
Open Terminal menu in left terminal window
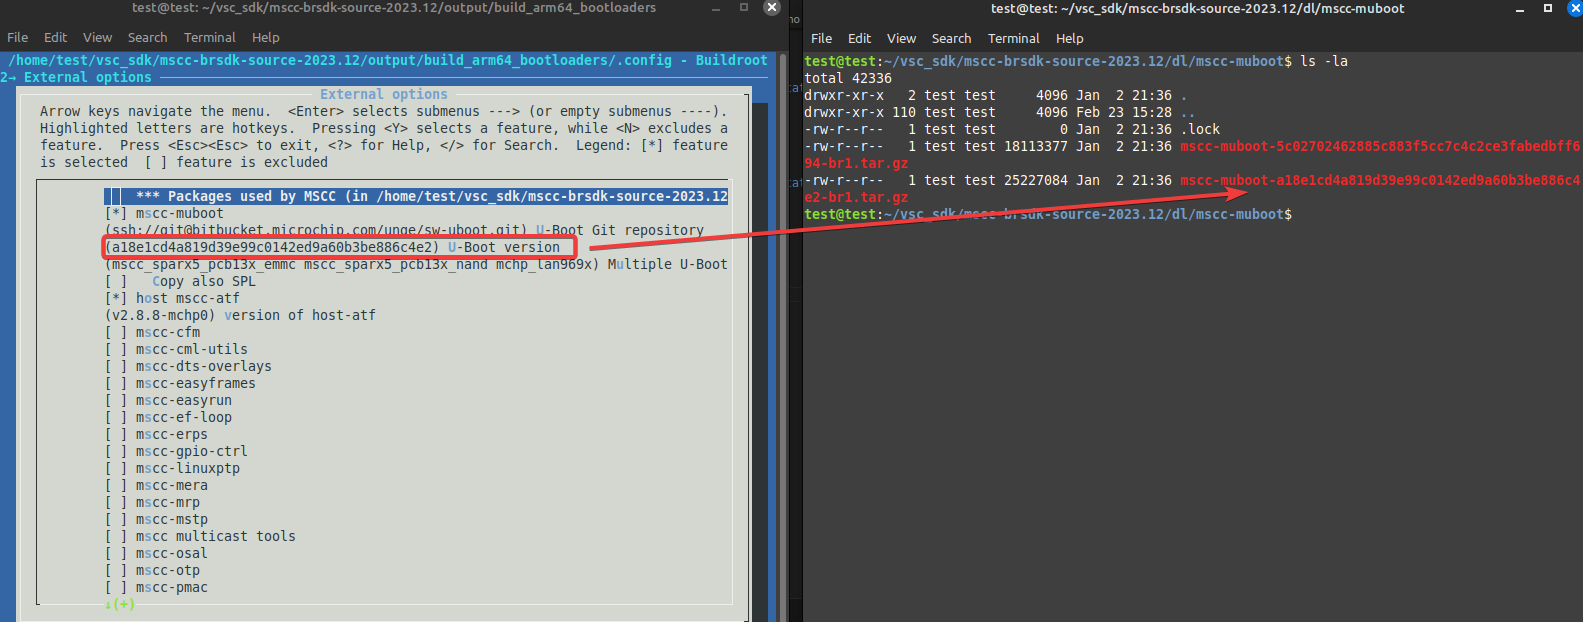click(210, 37)
